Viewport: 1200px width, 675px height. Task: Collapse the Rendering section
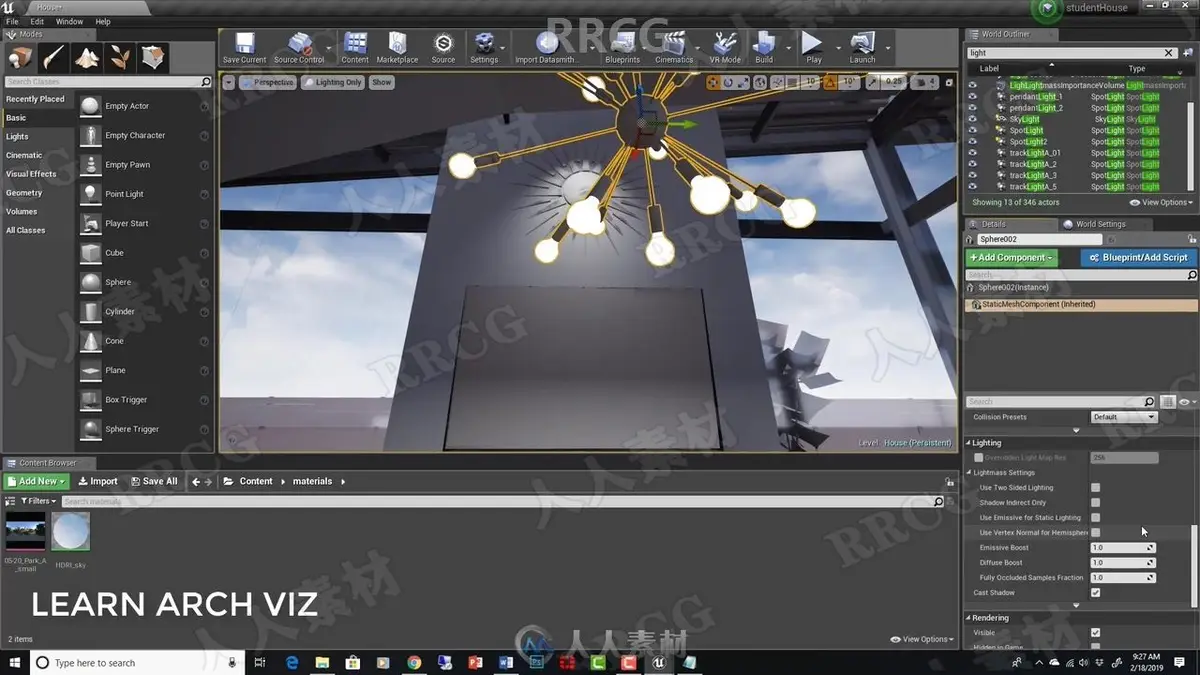coord(969,618)
